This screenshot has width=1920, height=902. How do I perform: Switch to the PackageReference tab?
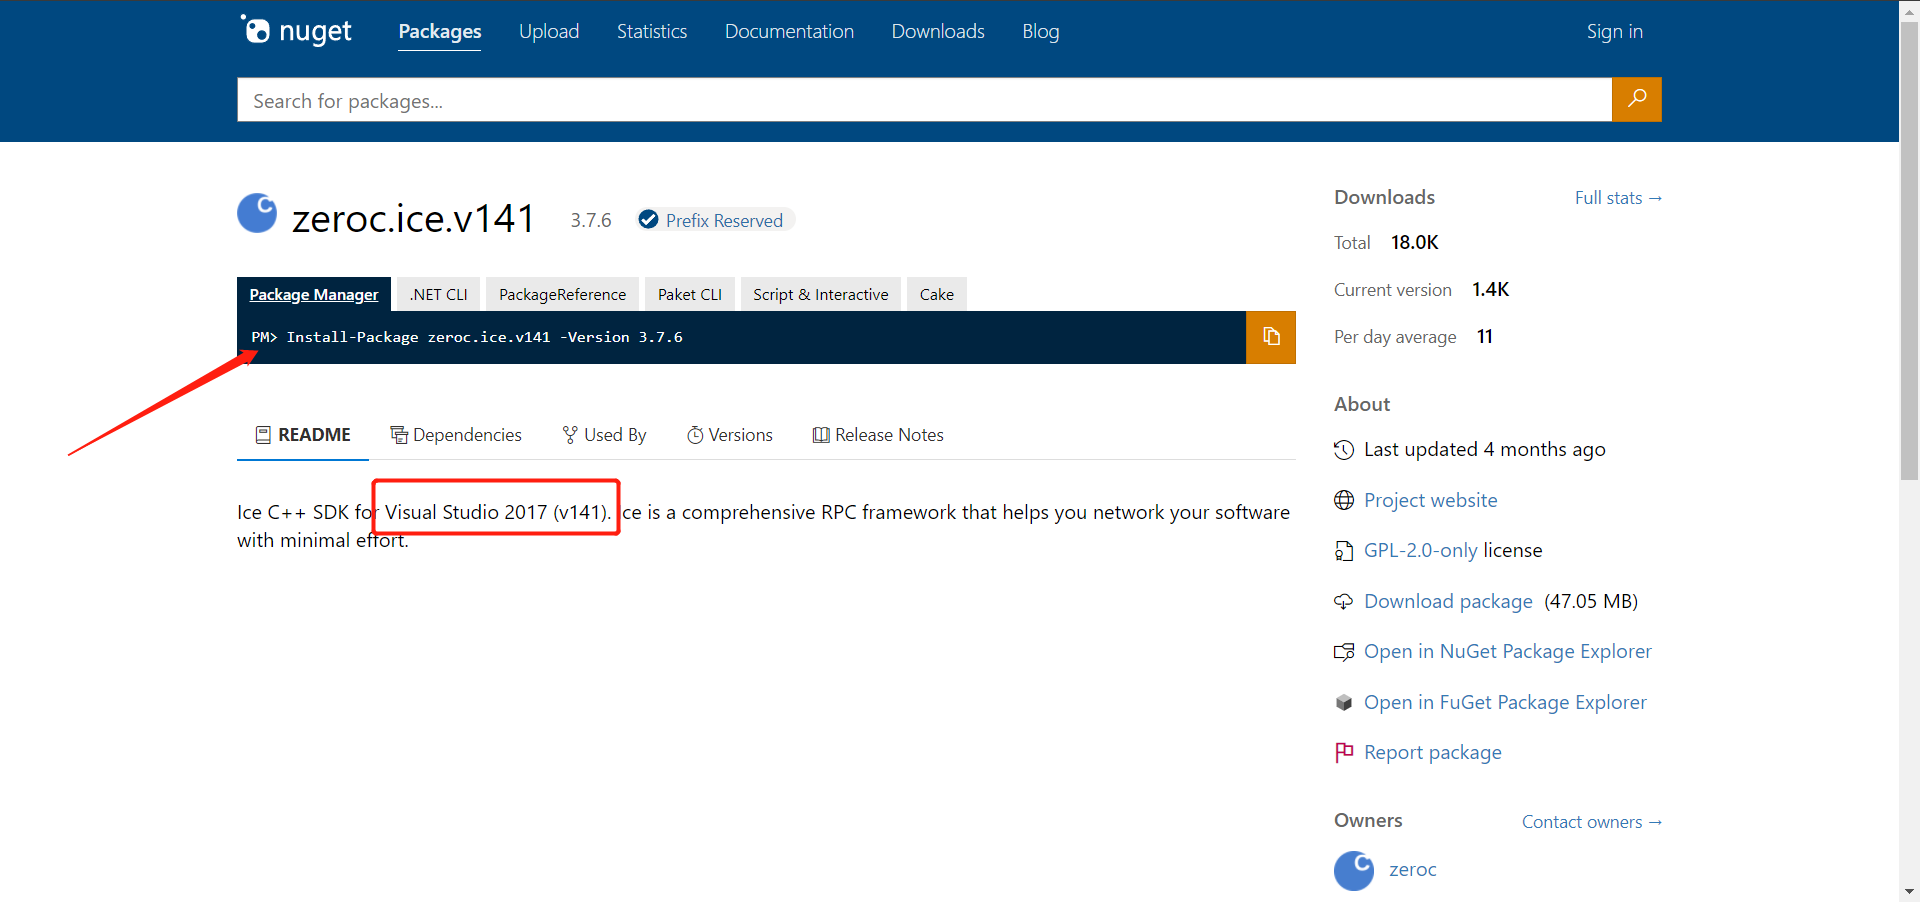(x=562, y=294)
